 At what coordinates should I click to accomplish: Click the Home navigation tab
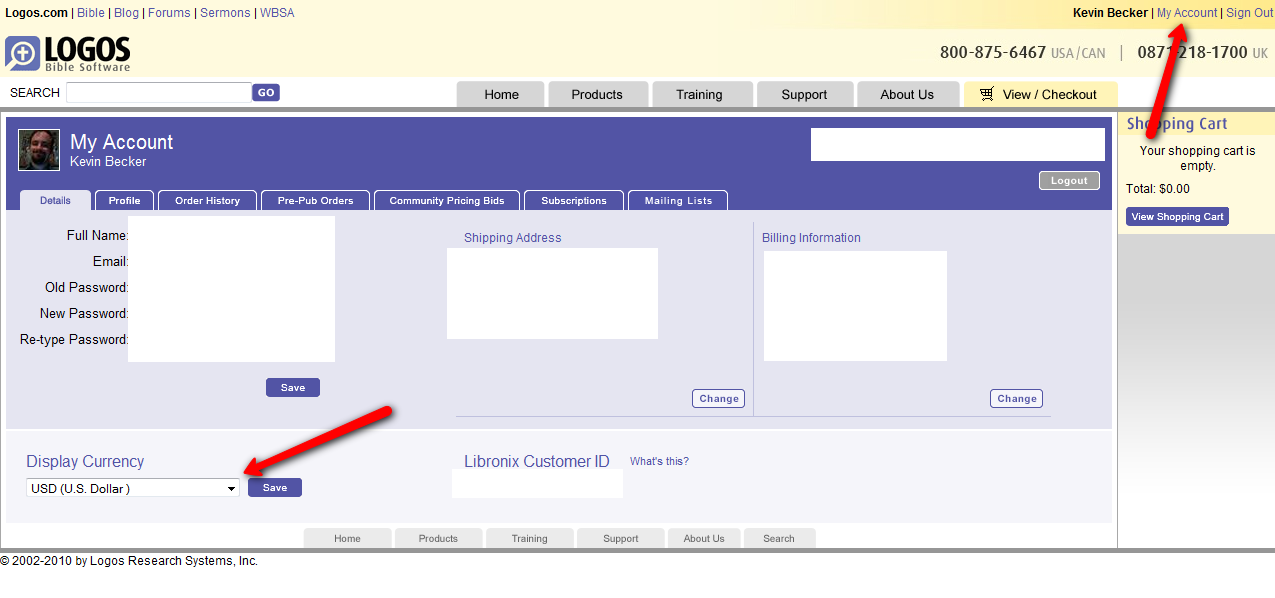(501, 94)
